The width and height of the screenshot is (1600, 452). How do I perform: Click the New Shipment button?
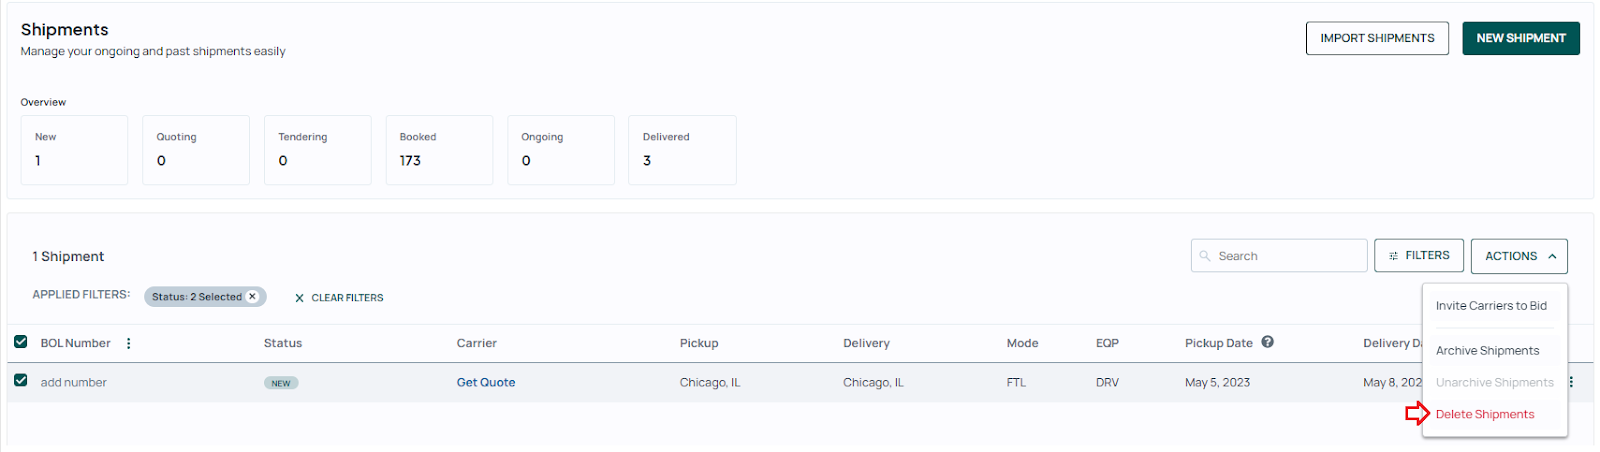[1521, 38]
